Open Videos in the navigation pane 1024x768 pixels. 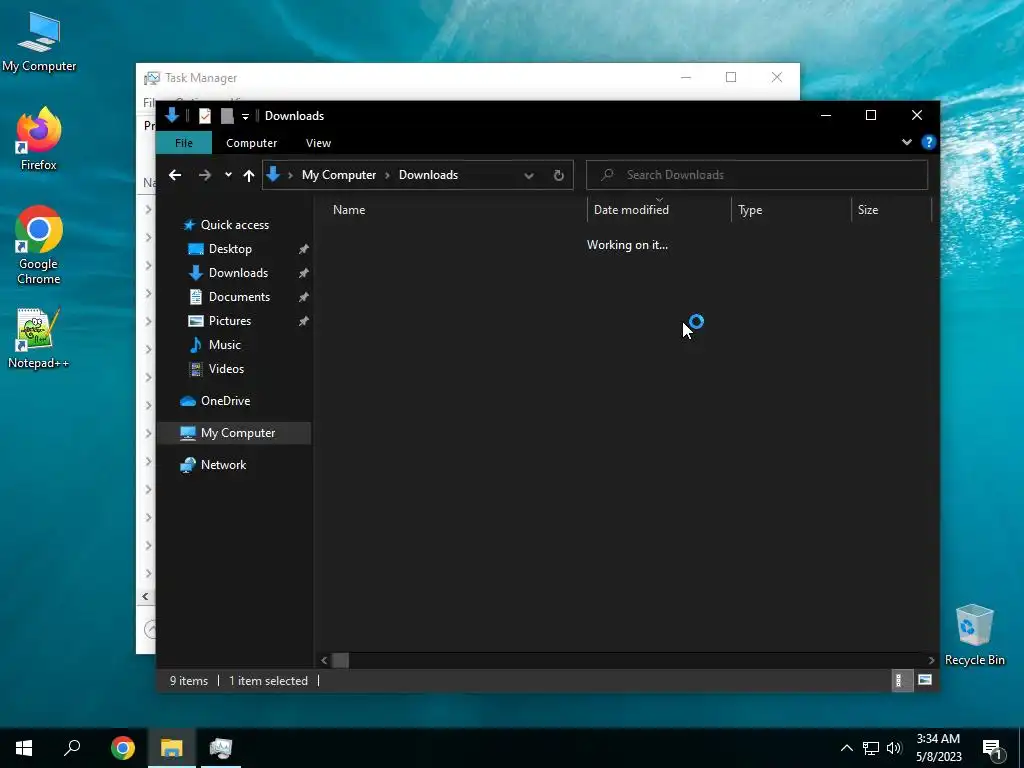pyautogui.click(x=226, y=369)
